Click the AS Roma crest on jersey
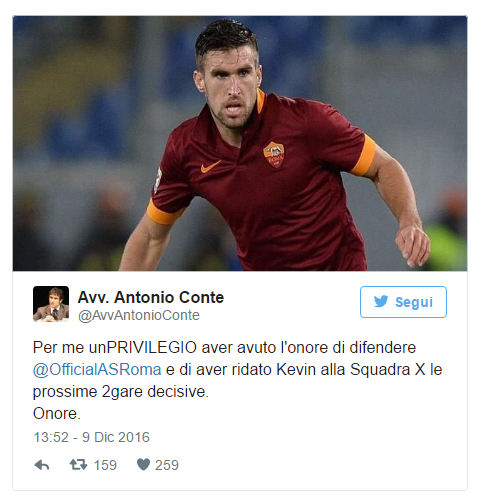489x501 pixels. click(274, 154)
